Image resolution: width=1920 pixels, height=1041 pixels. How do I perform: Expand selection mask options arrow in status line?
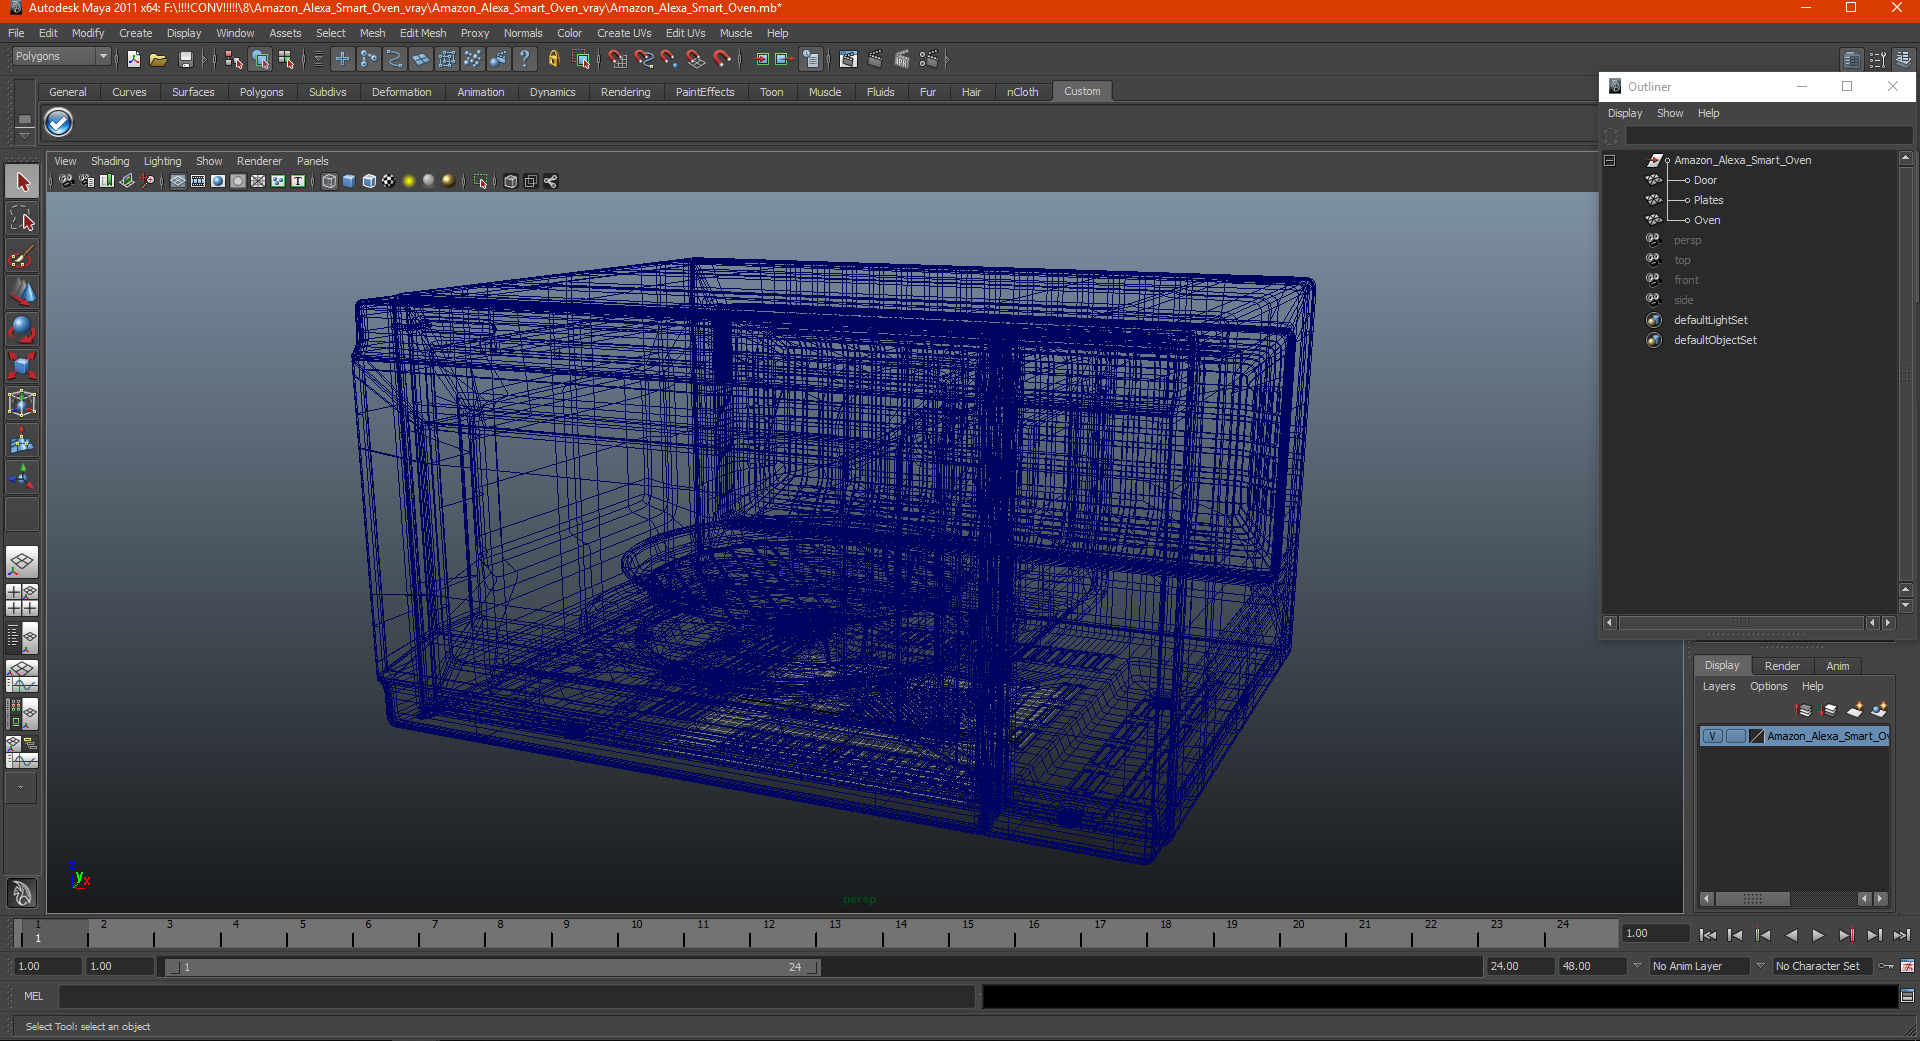[x=318, y=60]
